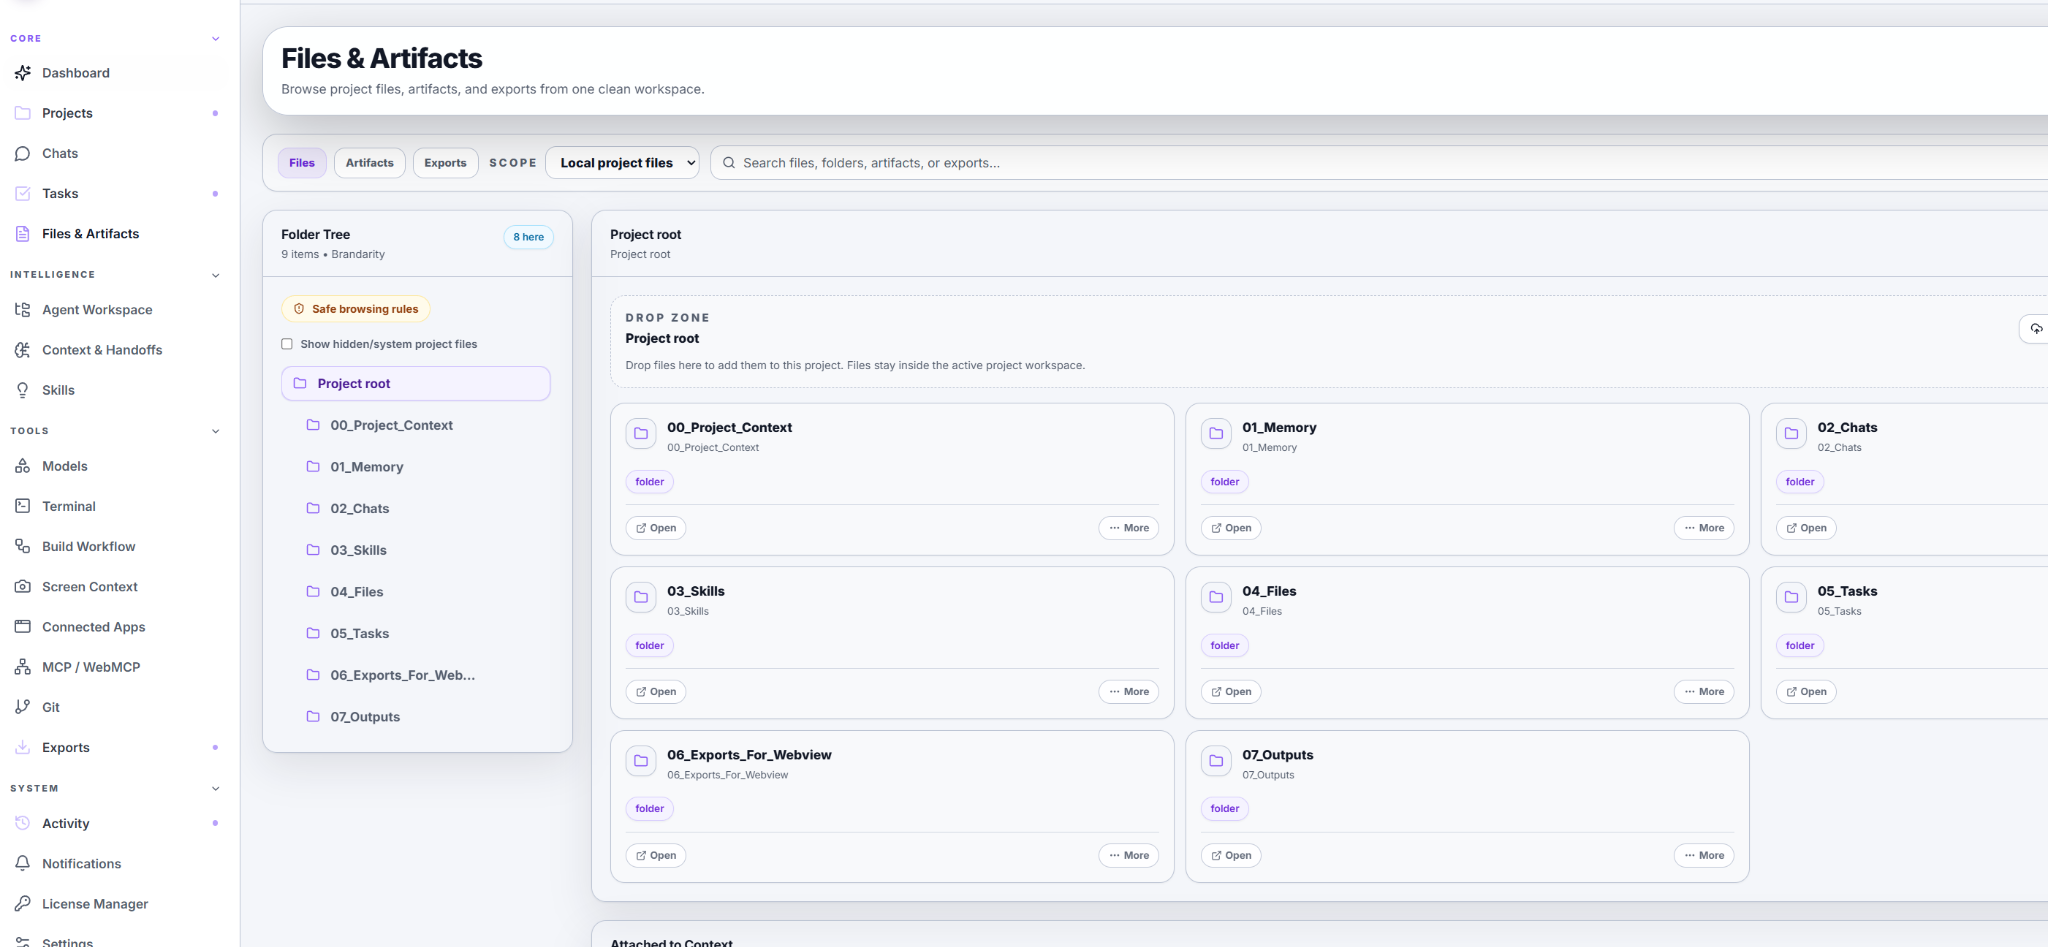Switch to the Files tab
Image resolution: width=2048 pixels, height=947 pixels.
click(x=302, y=163)
